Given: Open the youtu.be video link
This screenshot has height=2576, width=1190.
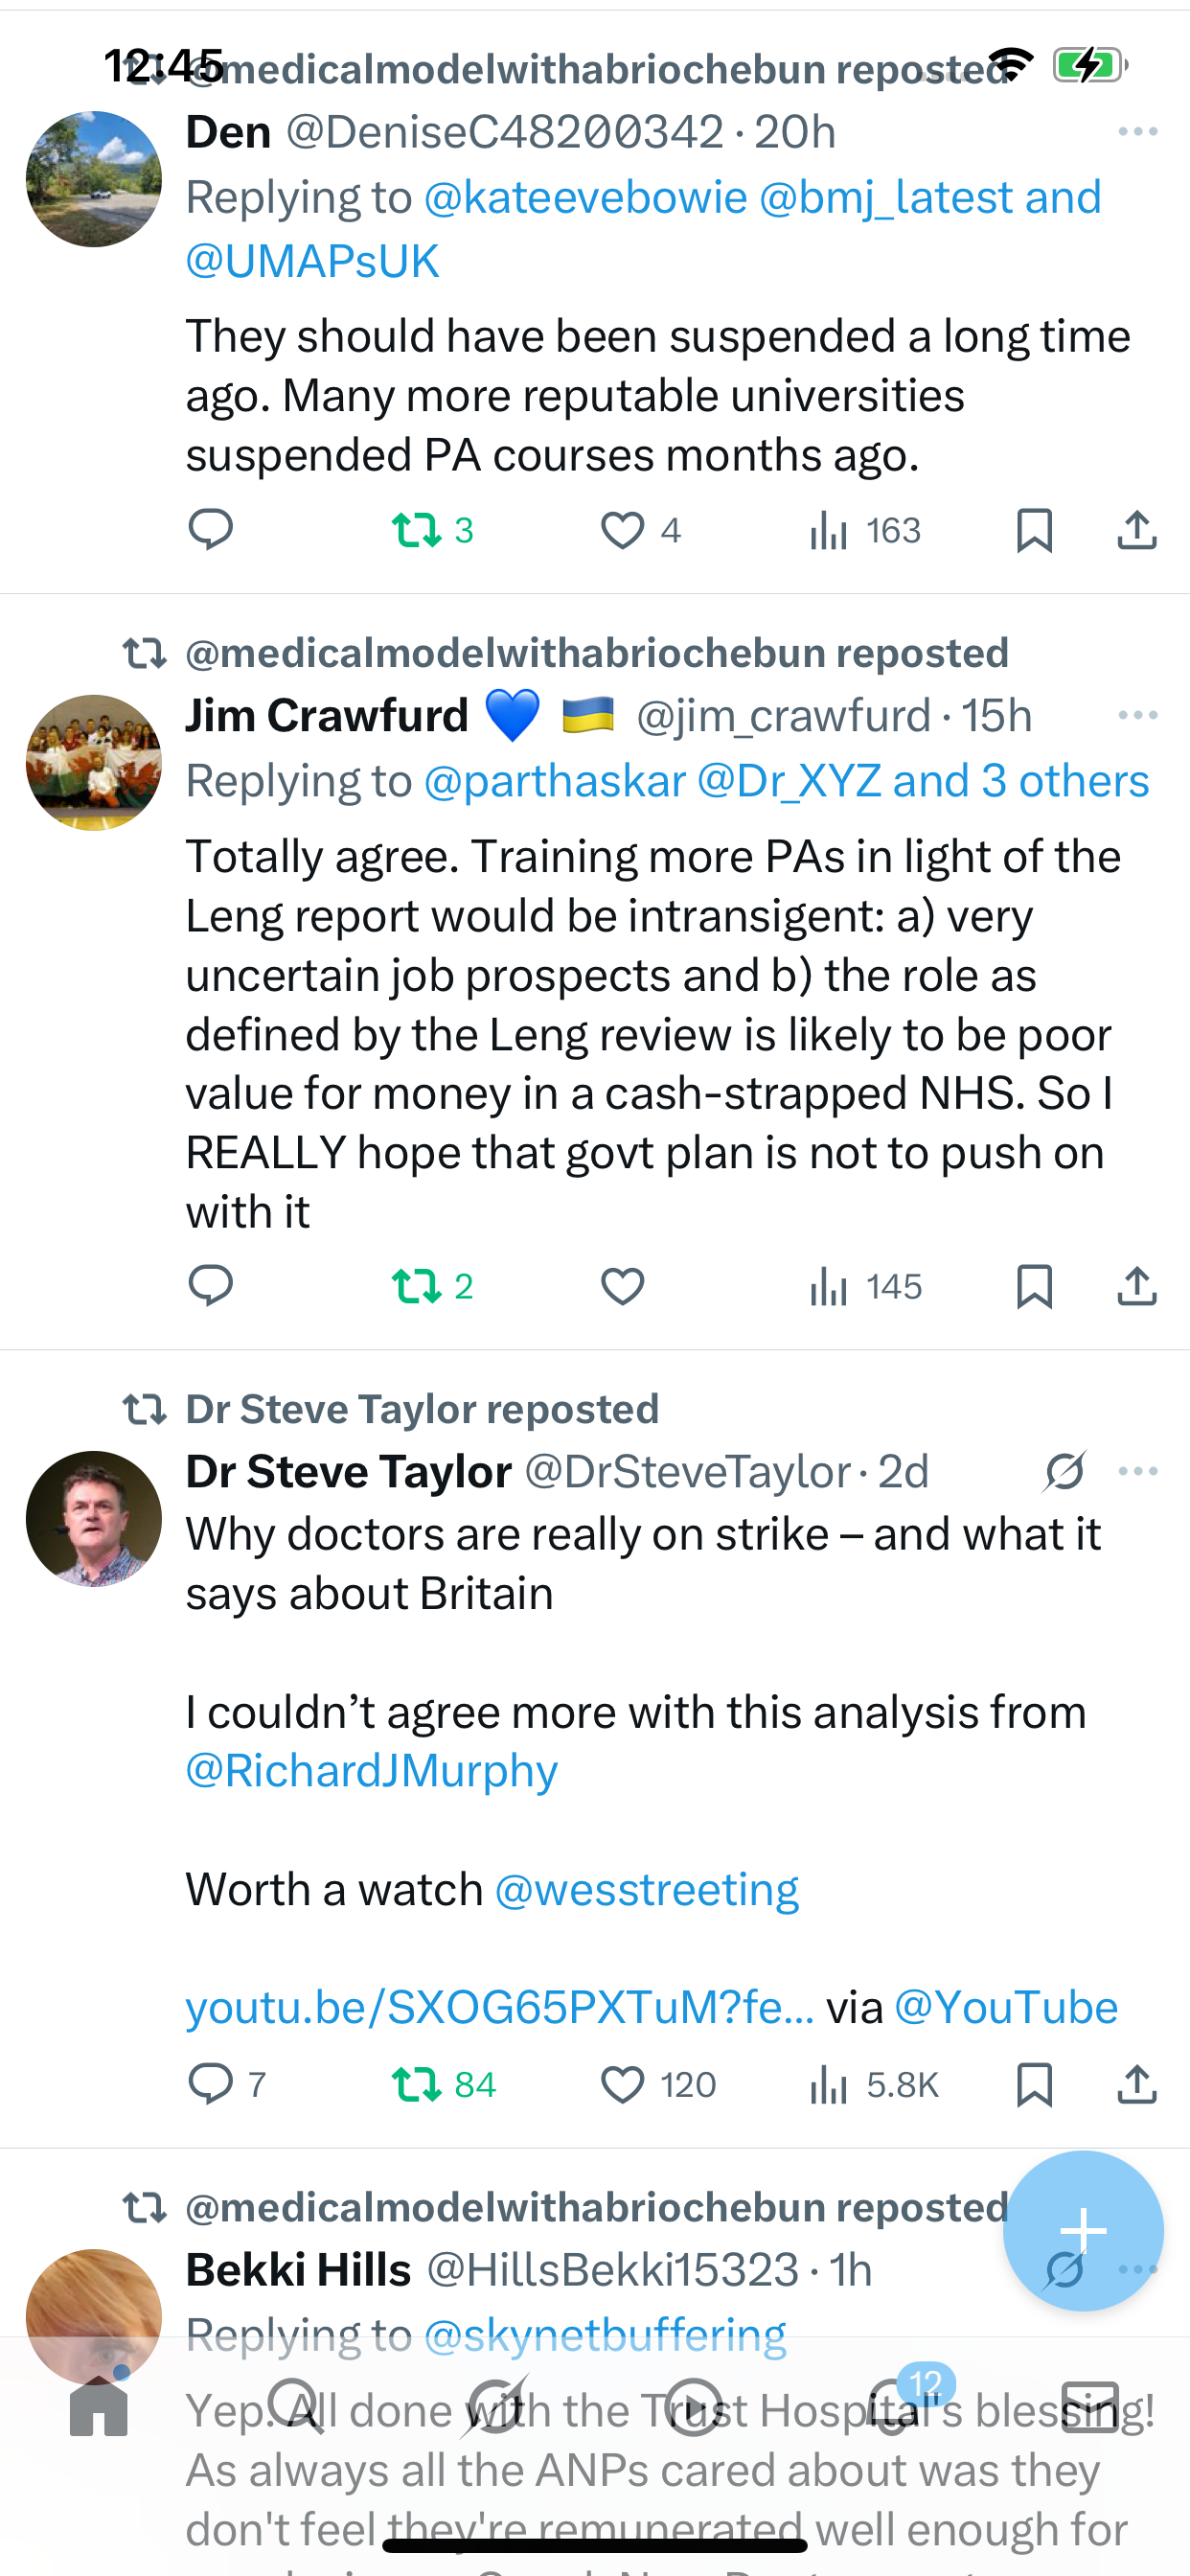Looking at the screenshot, I should click(x=500, y=2007).
